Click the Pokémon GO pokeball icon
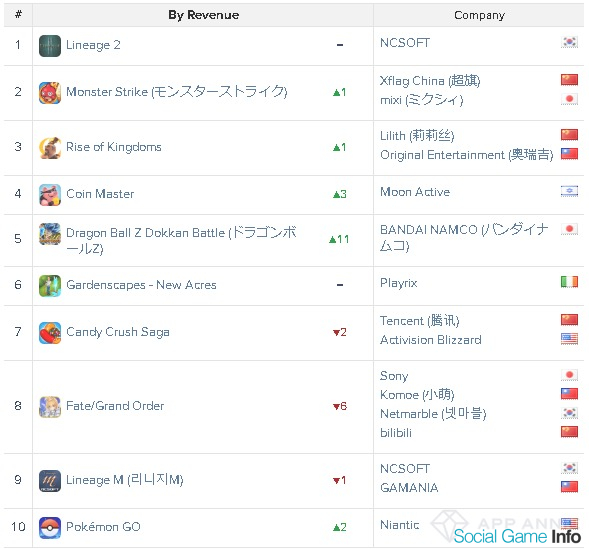This screenshot has width=589, height=549. tap(50, 528)
